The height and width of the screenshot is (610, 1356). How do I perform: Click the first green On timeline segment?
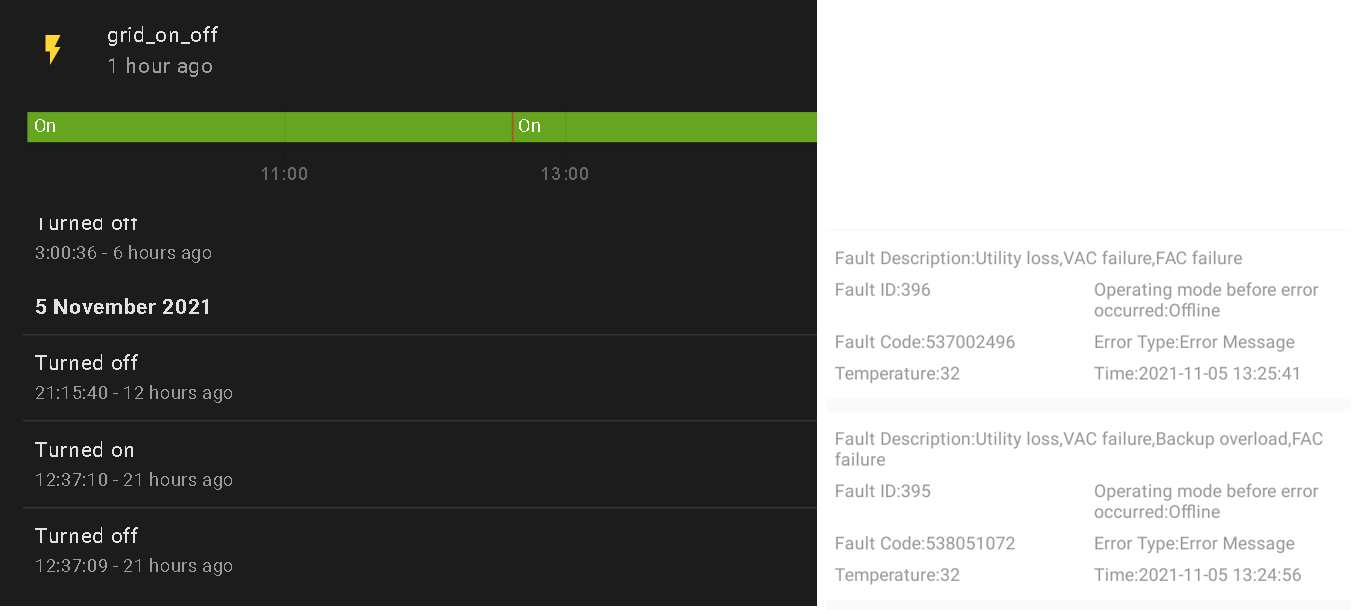click(x=270, y=127)
